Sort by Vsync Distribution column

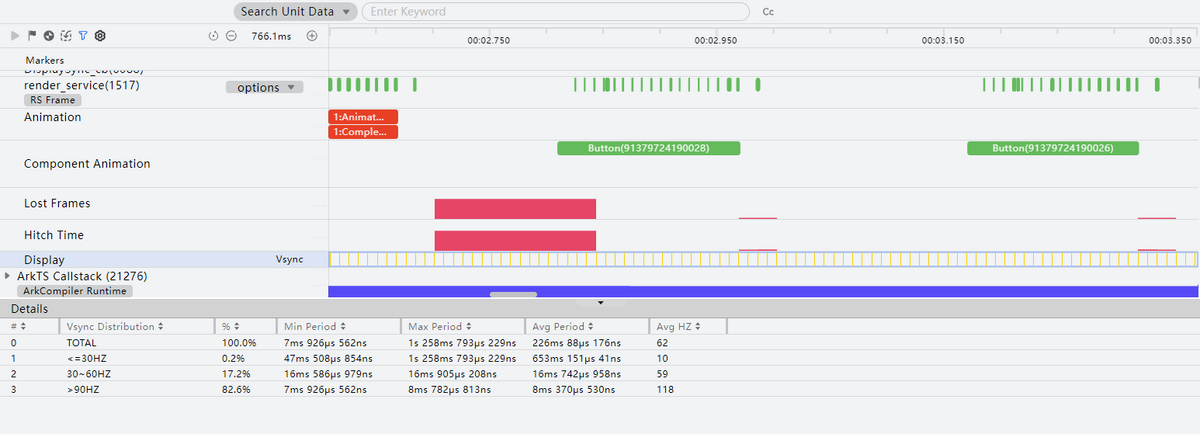tap(114, 327)
